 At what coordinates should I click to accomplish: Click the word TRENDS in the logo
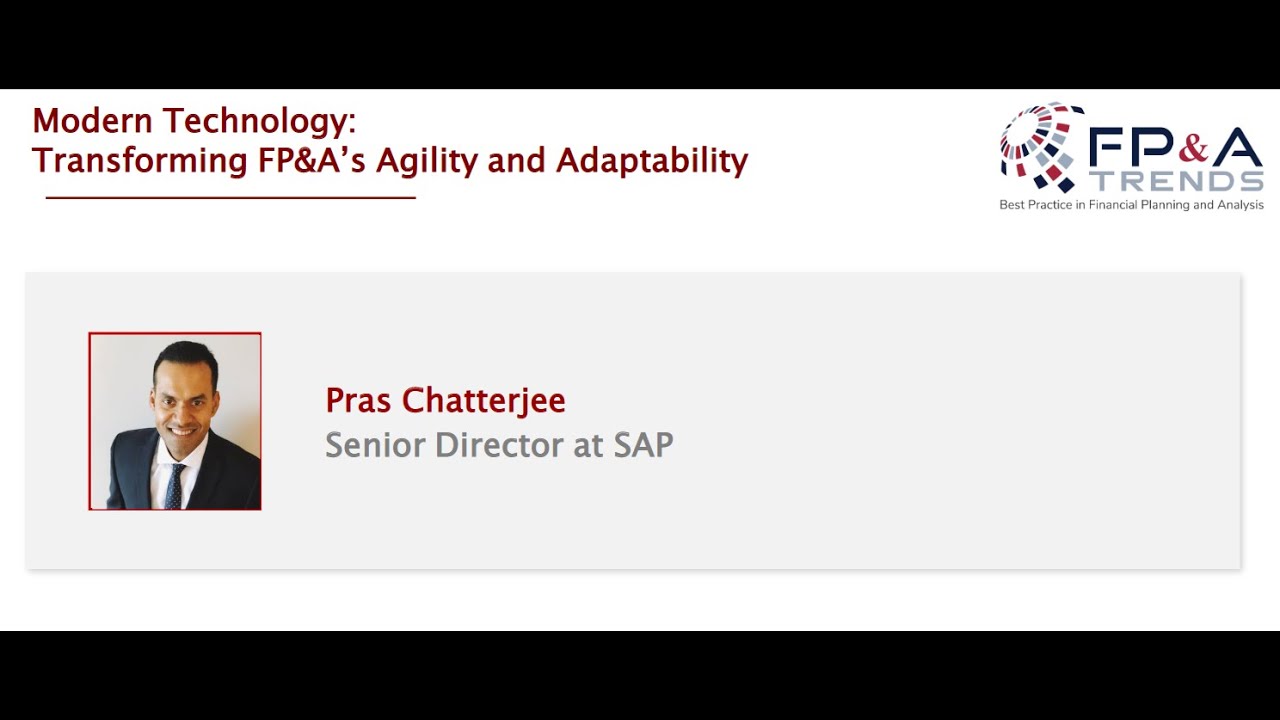1176,181
